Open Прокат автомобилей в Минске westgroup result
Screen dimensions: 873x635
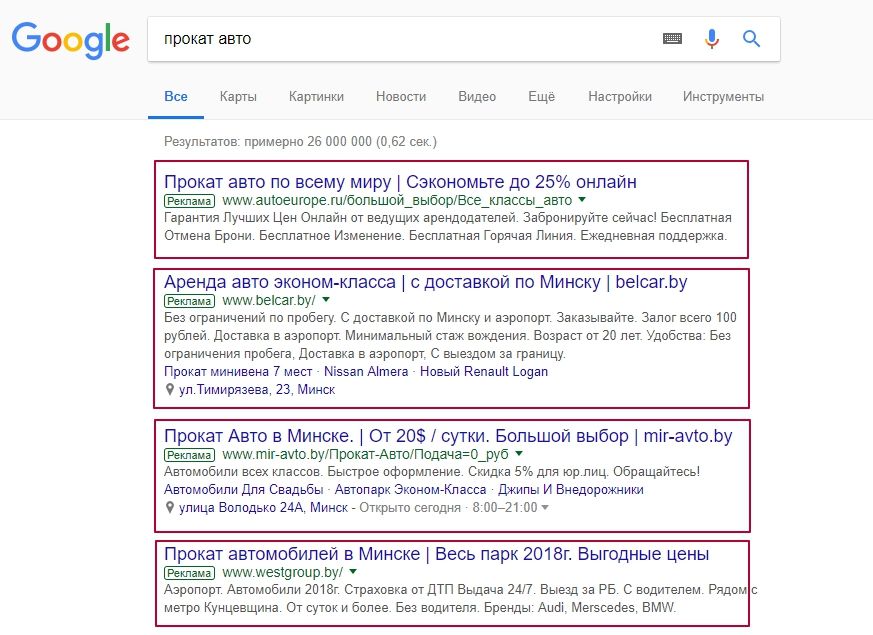point(436,553)
